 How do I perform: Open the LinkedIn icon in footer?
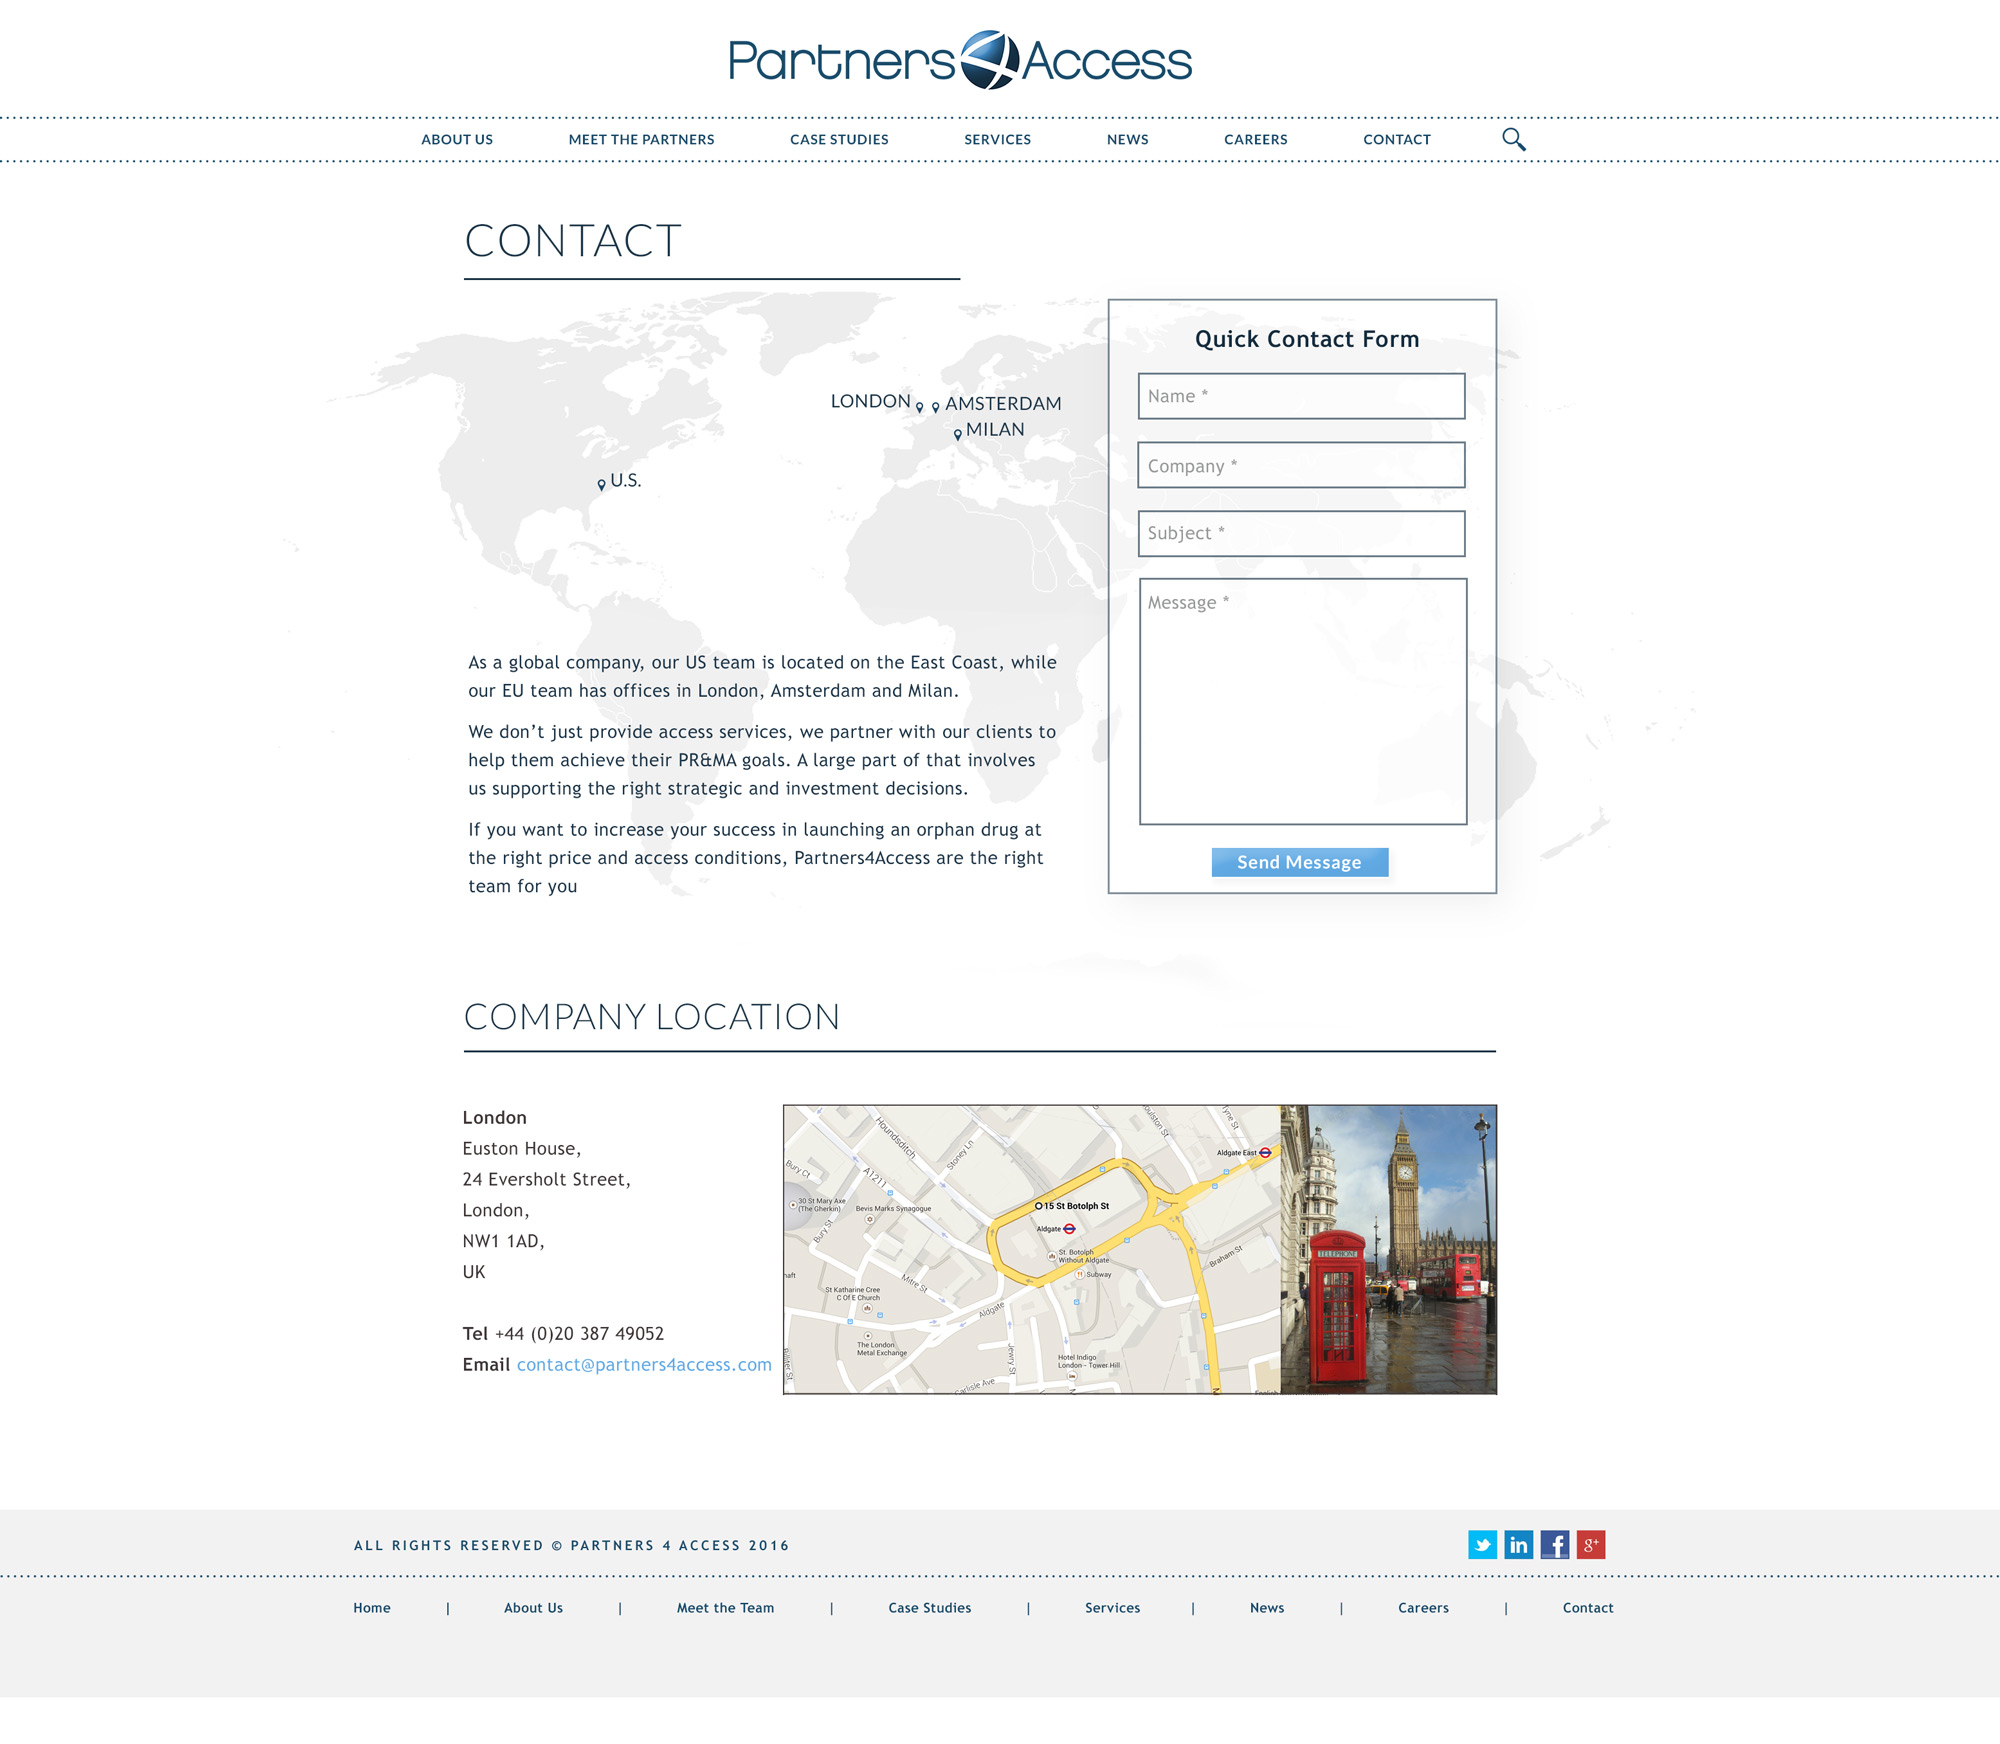click(1518, 1544)
